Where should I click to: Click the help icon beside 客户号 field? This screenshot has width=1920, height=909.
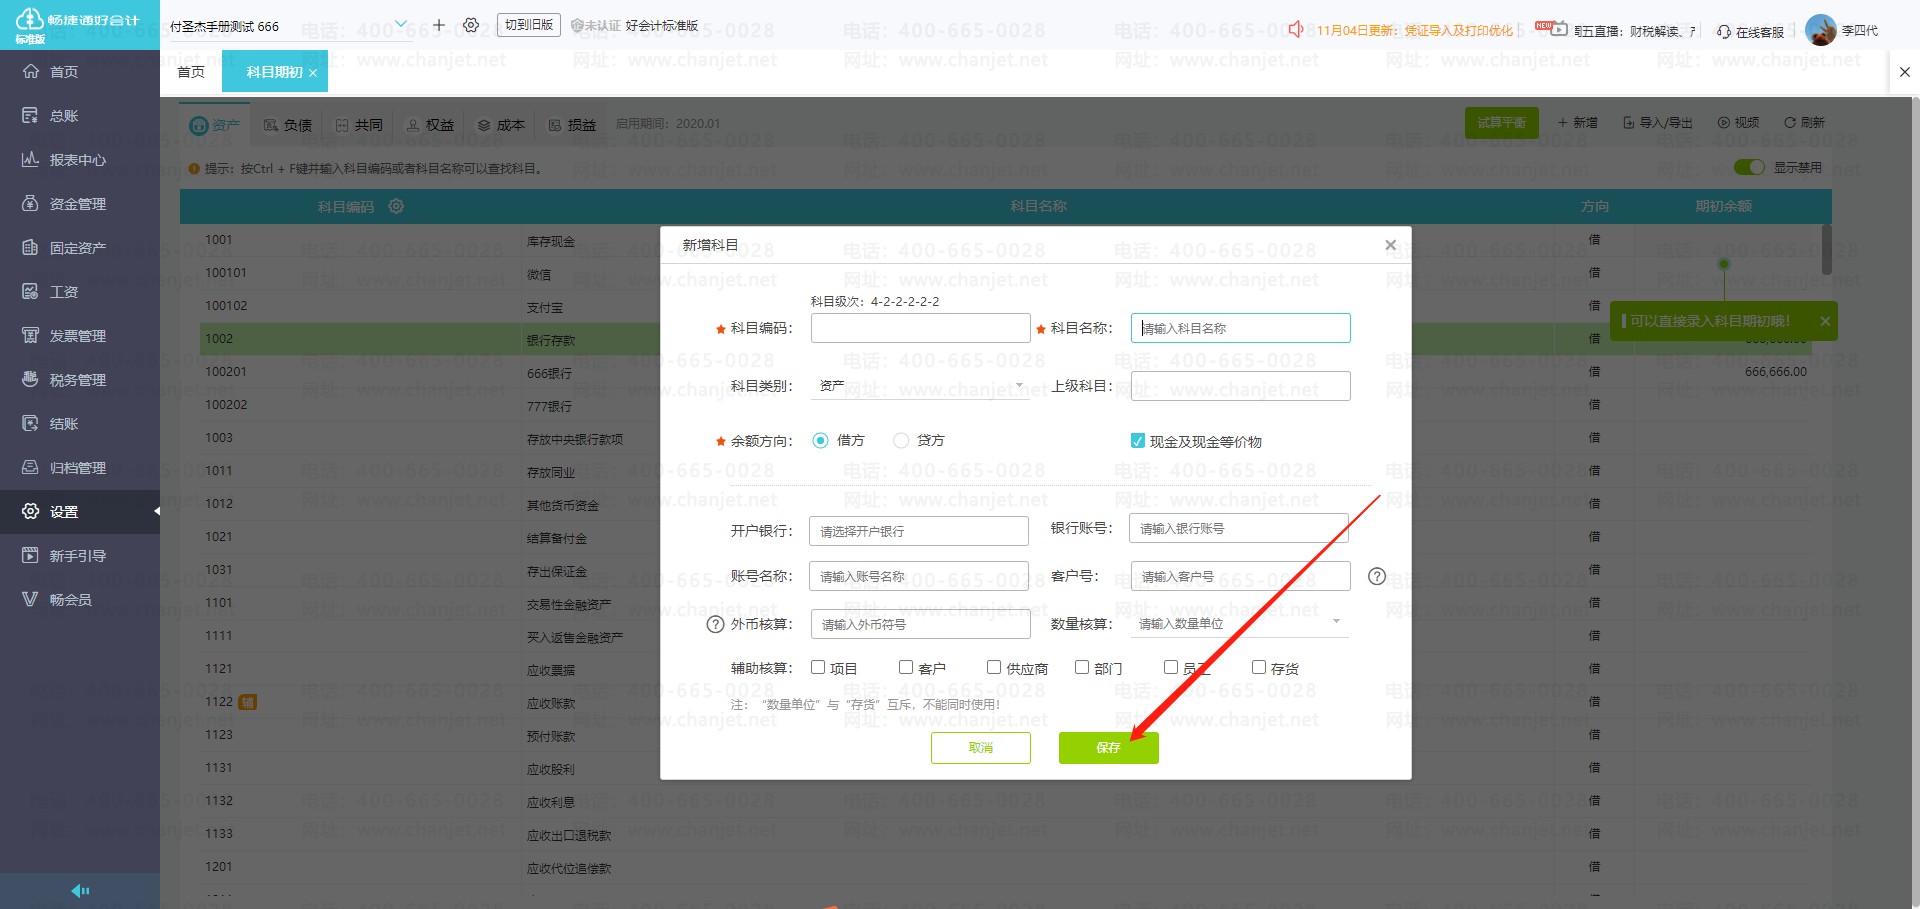[1377, 576]
